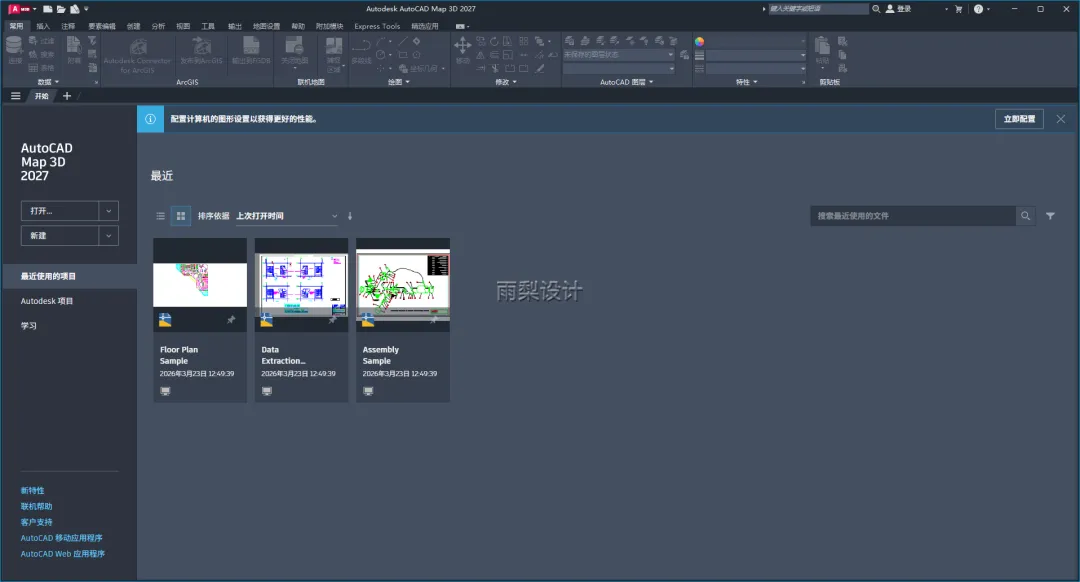Select the 插入 ribbon tab
The height and width of the screenshot is (582, 1080).
point(43,26)
